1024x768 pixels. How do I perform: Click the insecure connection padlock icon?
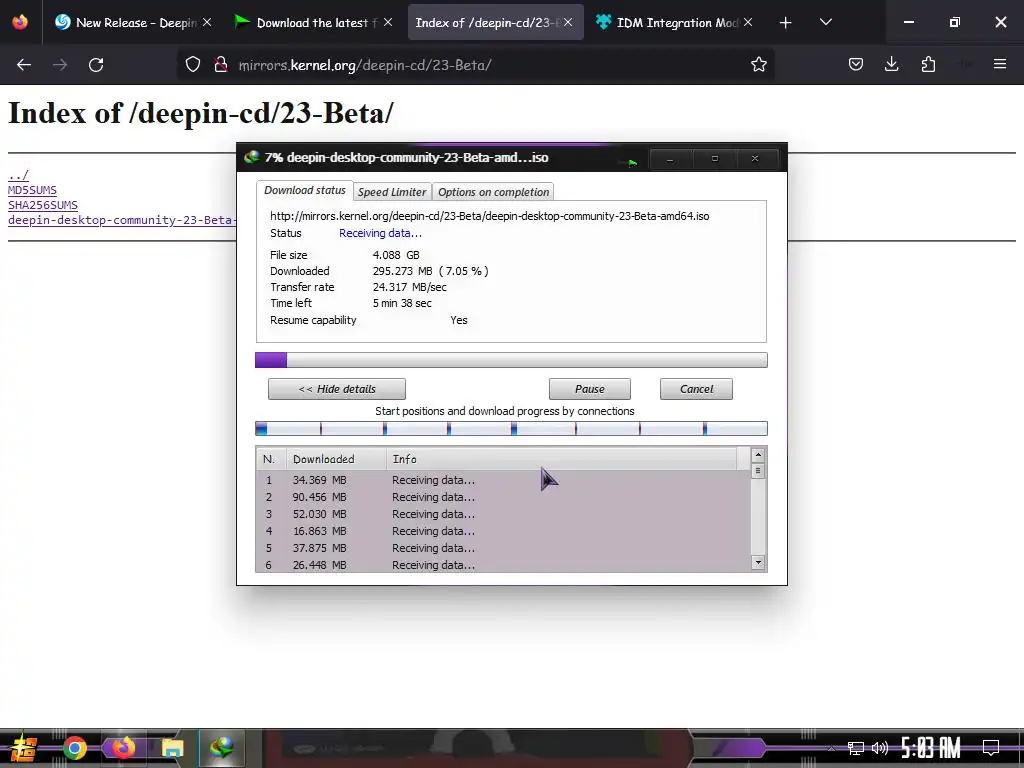tap(221, 65)
